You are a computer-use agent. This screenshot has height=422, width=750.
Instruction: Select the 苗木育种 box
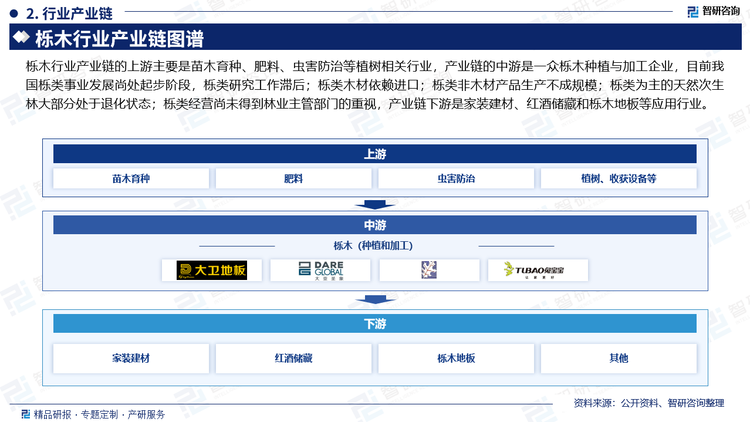coord(131,178)
